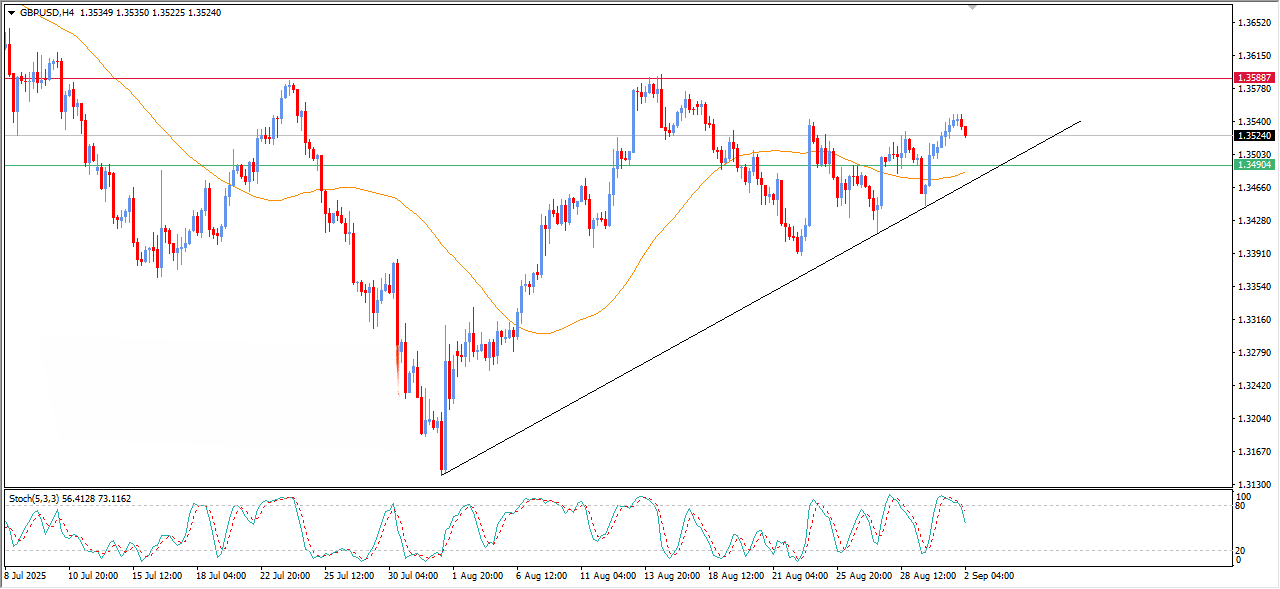1280x589 pixels.
Task: Click the 18 Aug 12:00 time label
Action: click(x=734, y=576)
